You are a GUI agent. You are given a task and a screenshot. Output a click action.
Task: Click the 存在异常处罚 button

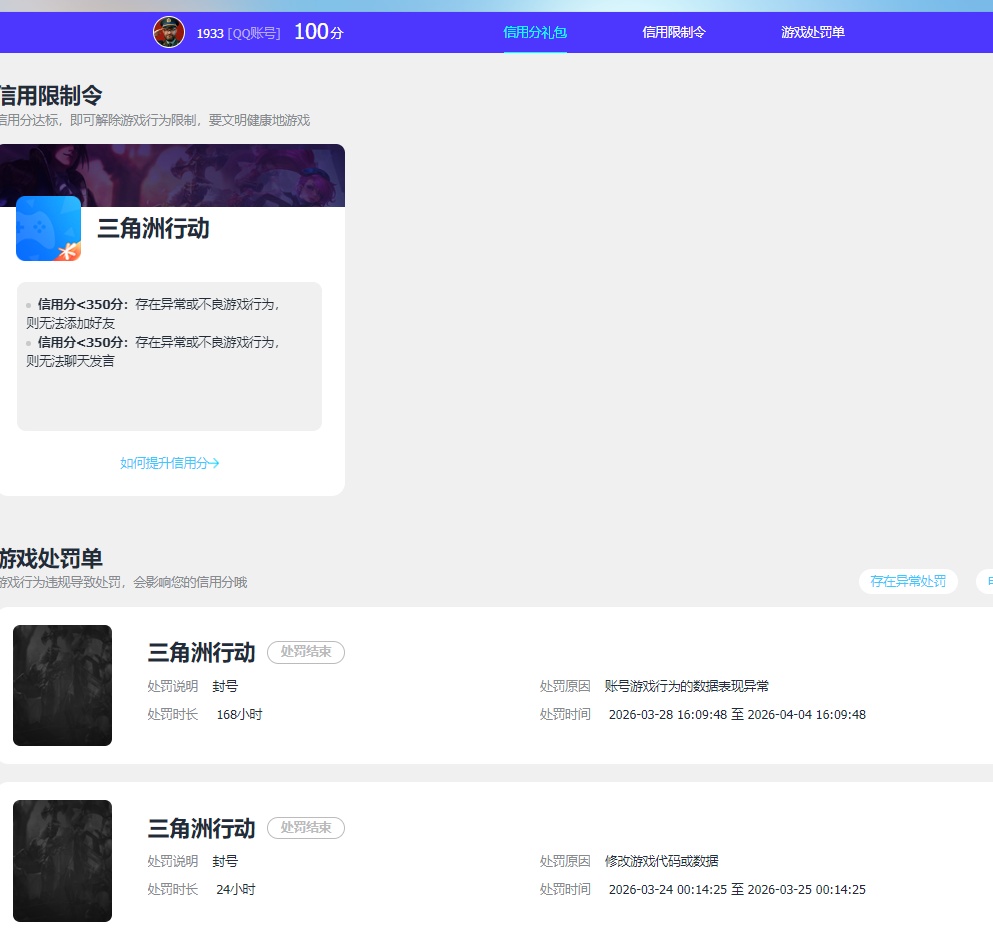coord(908,581)
